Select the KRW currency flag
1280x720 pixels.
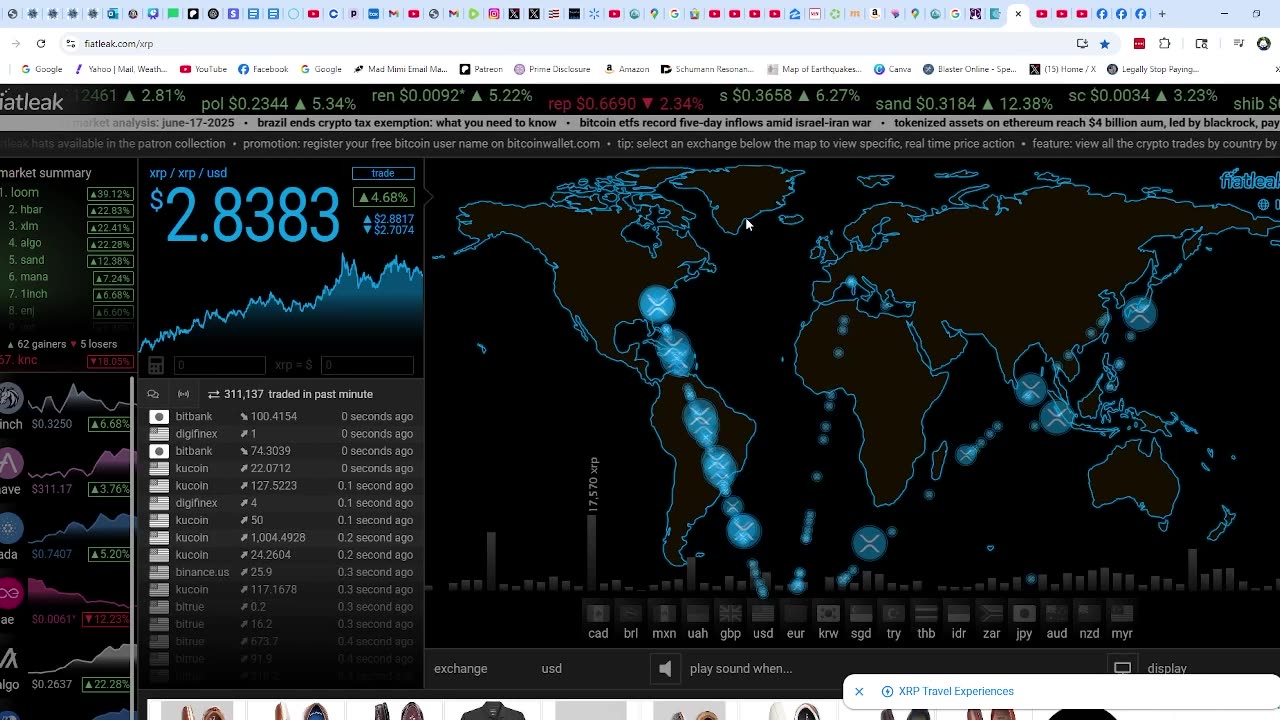pos(828,614)
